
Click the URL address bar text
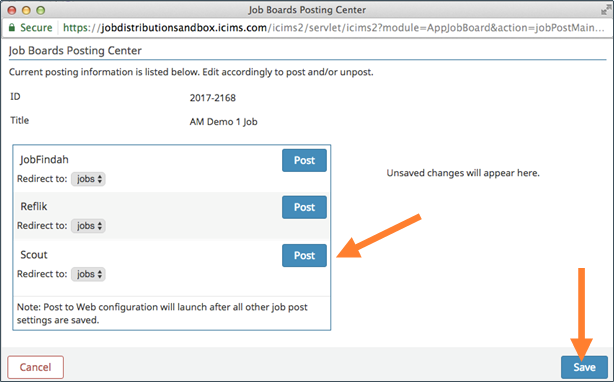[334, 28]
